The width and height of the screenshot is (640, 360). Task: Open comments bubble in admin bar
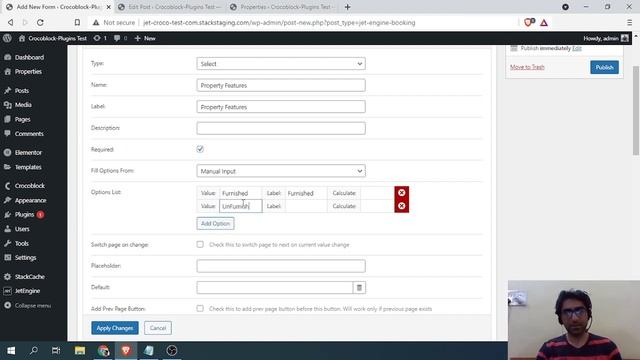(x=120, y=38)
